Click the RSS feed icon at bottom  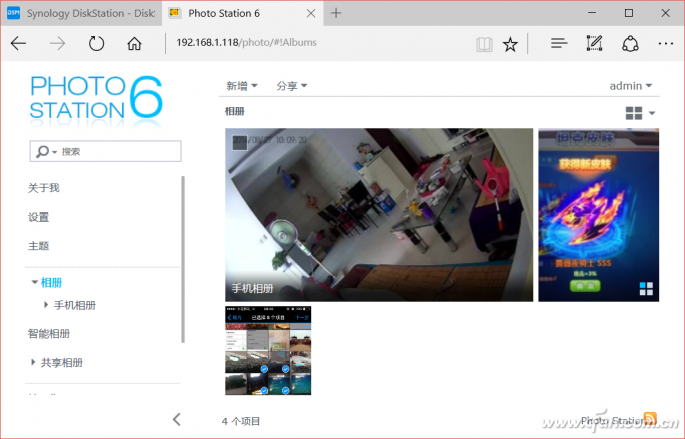650,420
